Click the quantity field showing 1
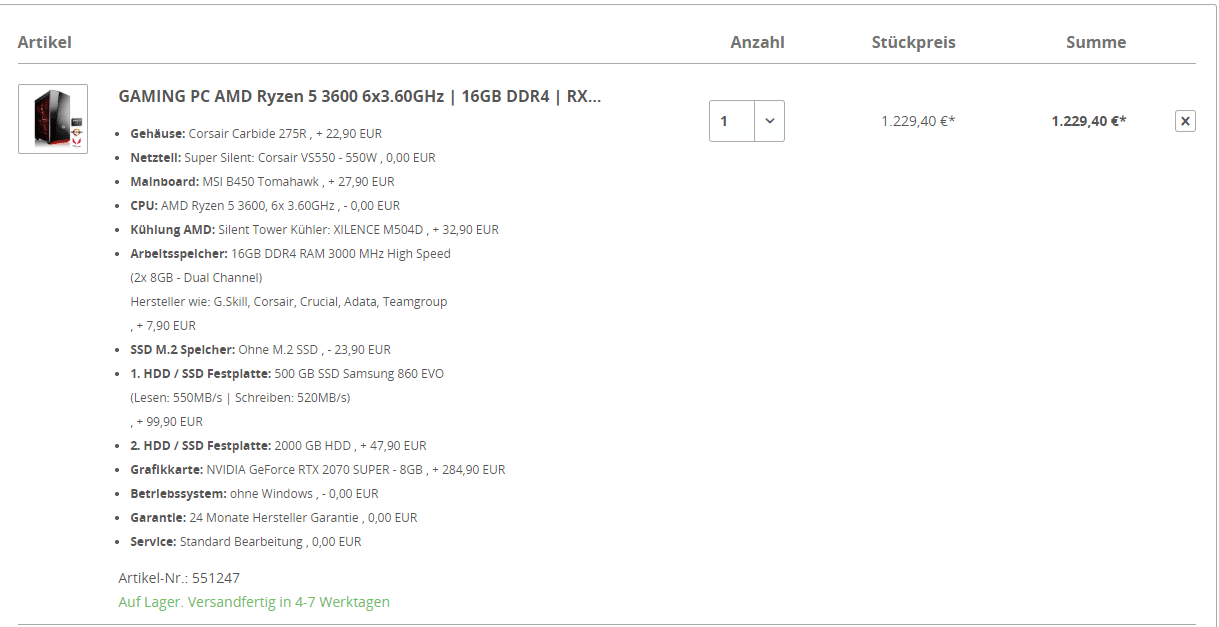Image resolution: width=1219 pixels, height=627 pixels. [x=732, y=121]
